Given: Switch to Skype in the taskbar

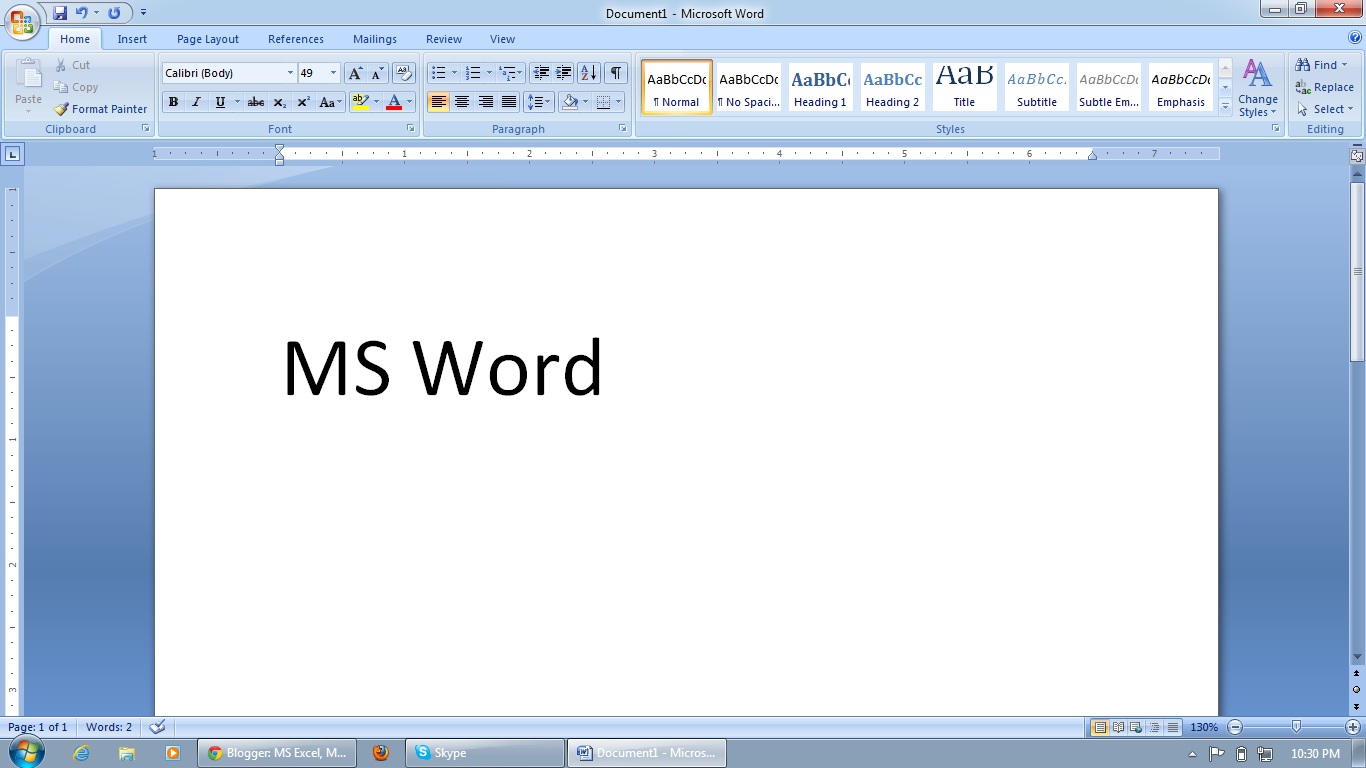Looking at the screenshot, I should click(x=485, y=753).
